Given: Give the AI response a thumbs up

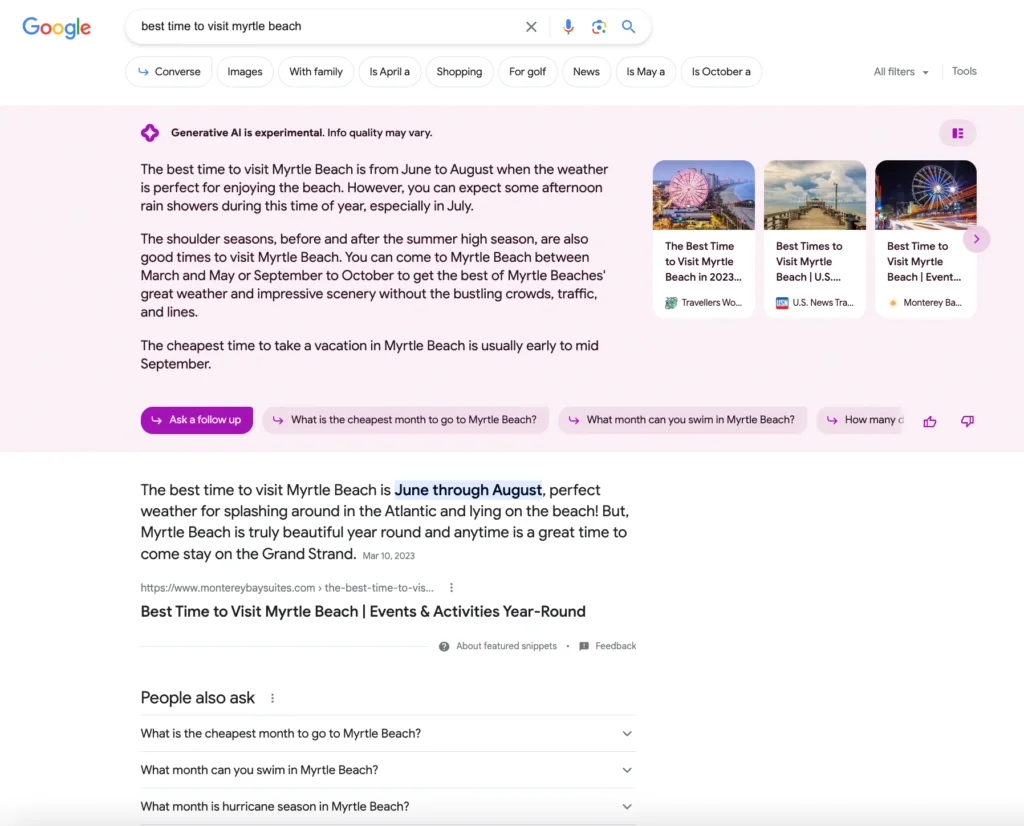Looking at the screenshot, I should click(929, 422).
